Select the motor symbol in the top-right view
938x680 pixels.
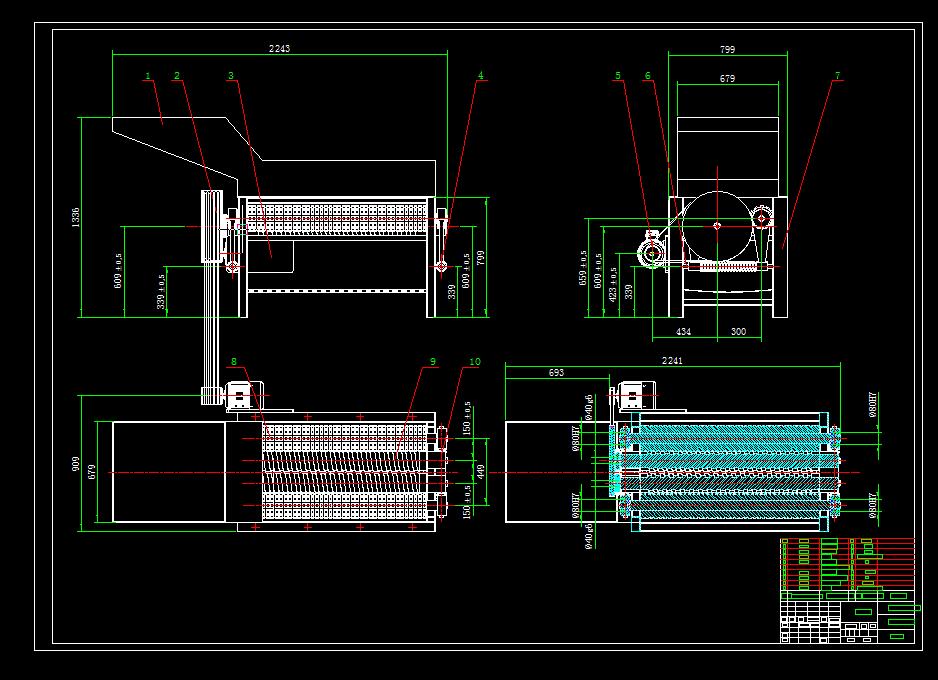(651, 250)
